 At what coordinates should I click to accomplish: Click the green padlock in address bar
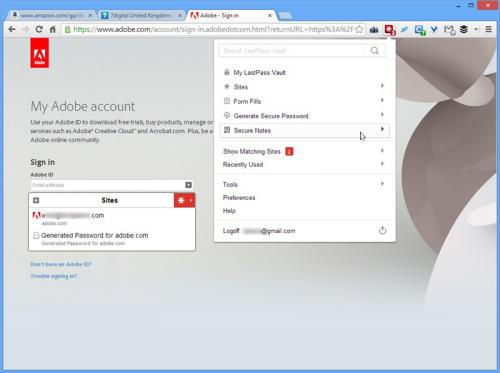click(67, 29)
